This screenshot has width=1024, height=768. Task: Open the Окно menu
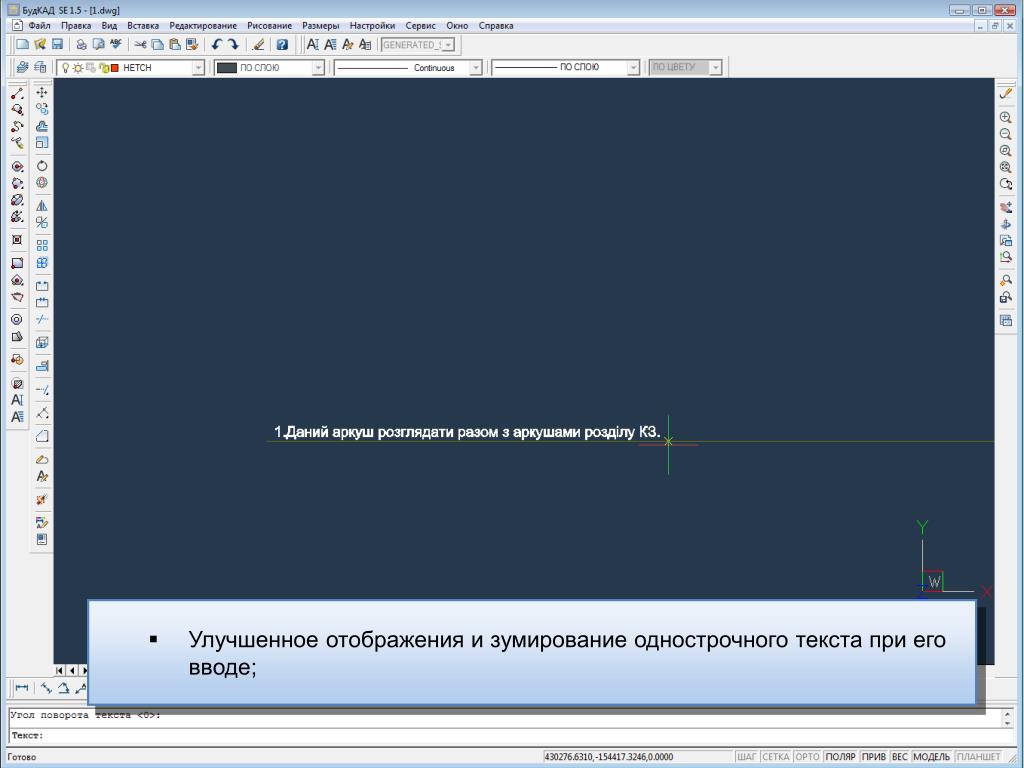(x=457, y=25)
